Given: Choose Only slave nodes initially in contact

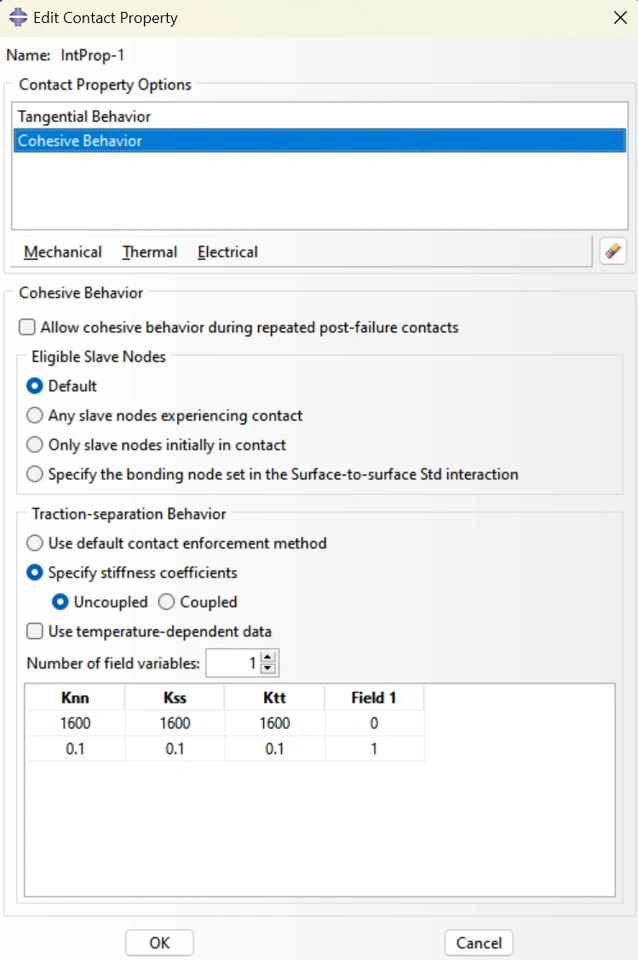Looking at the screenshot, I should coord(35,445).
